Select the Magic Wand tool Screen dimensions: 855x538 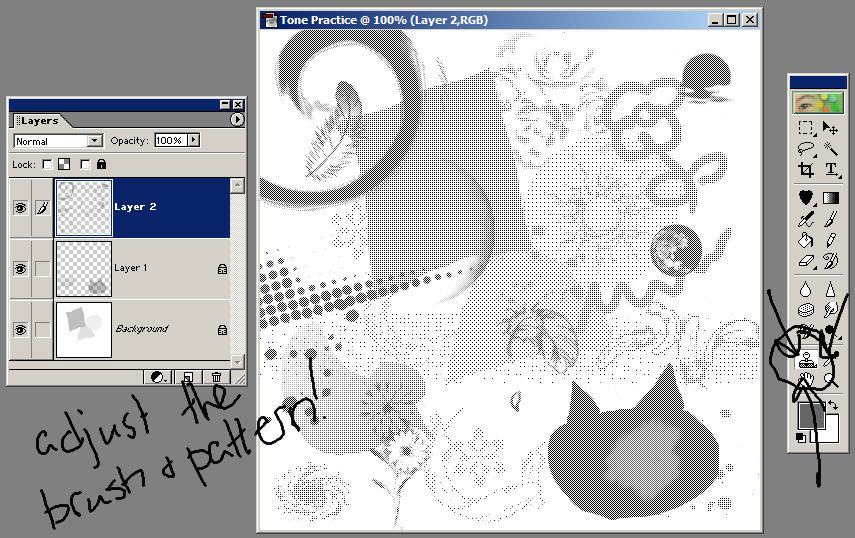[x=830, y=149]
